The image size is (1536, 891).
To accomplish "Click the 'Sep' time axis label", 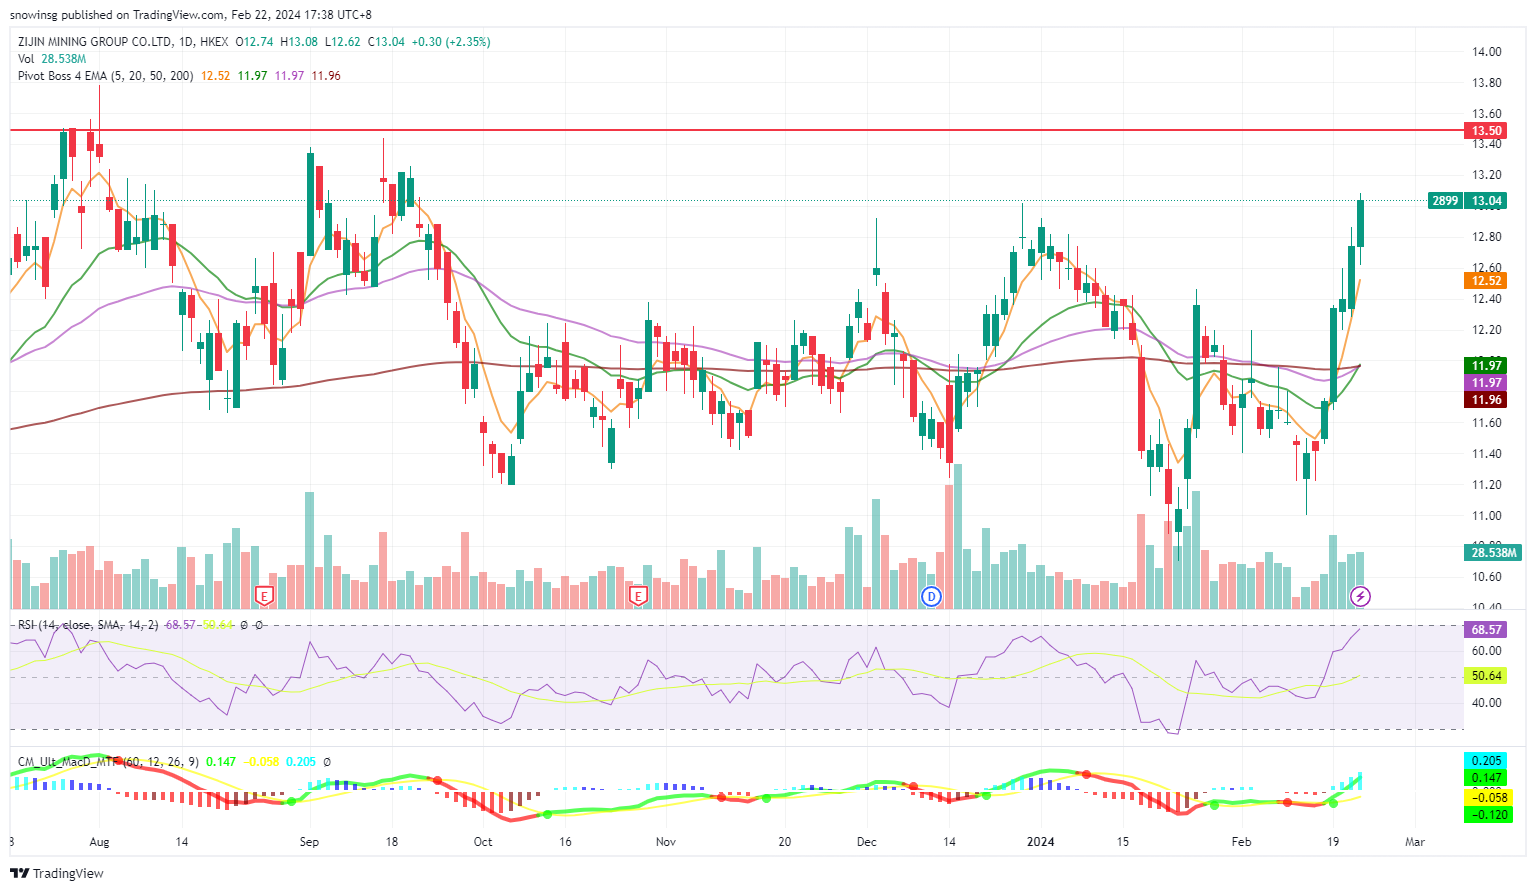I will [309, 842].
